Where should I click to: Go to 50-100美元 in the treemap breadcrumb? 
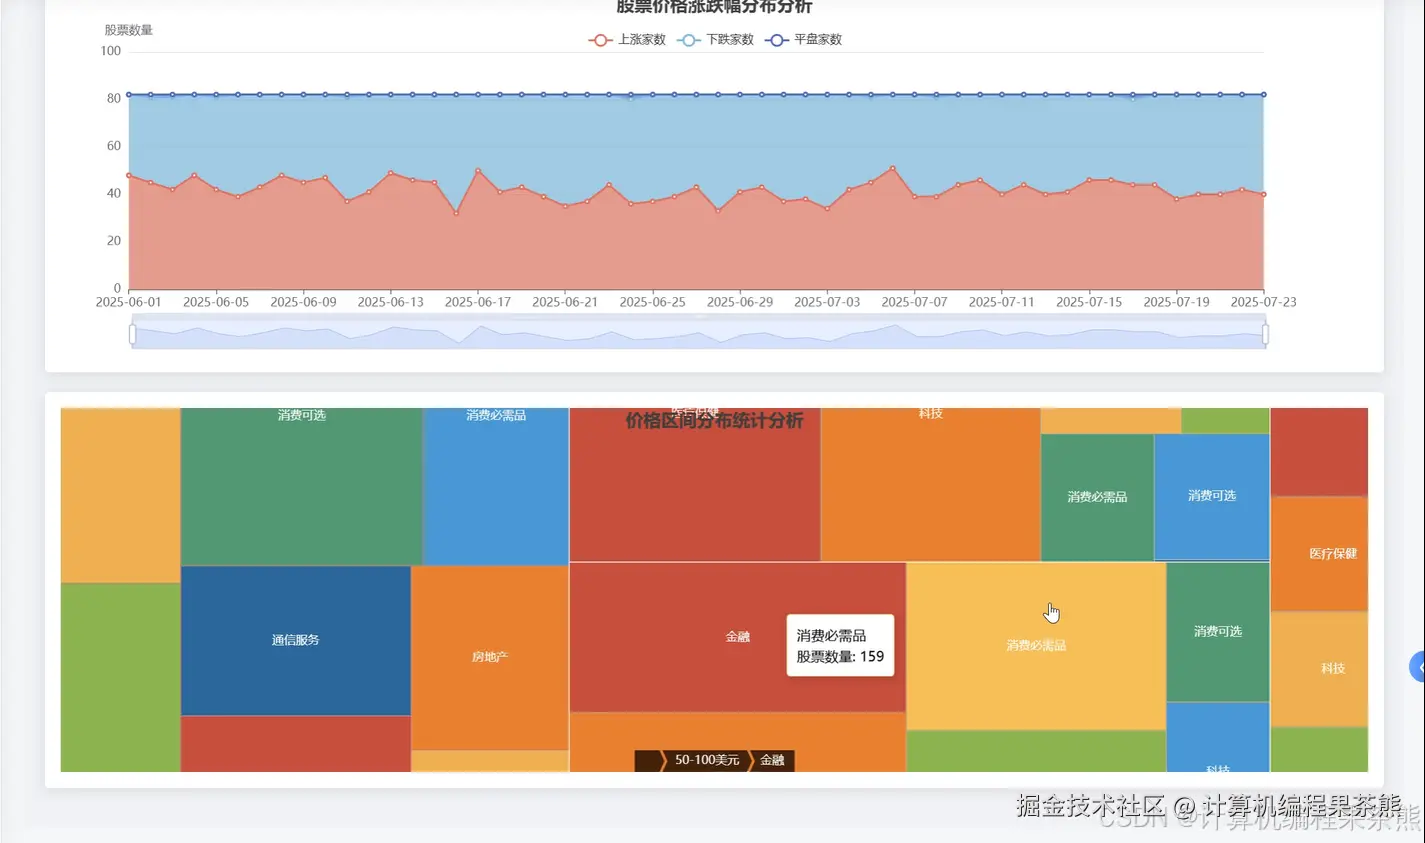[x=706, y=760]
